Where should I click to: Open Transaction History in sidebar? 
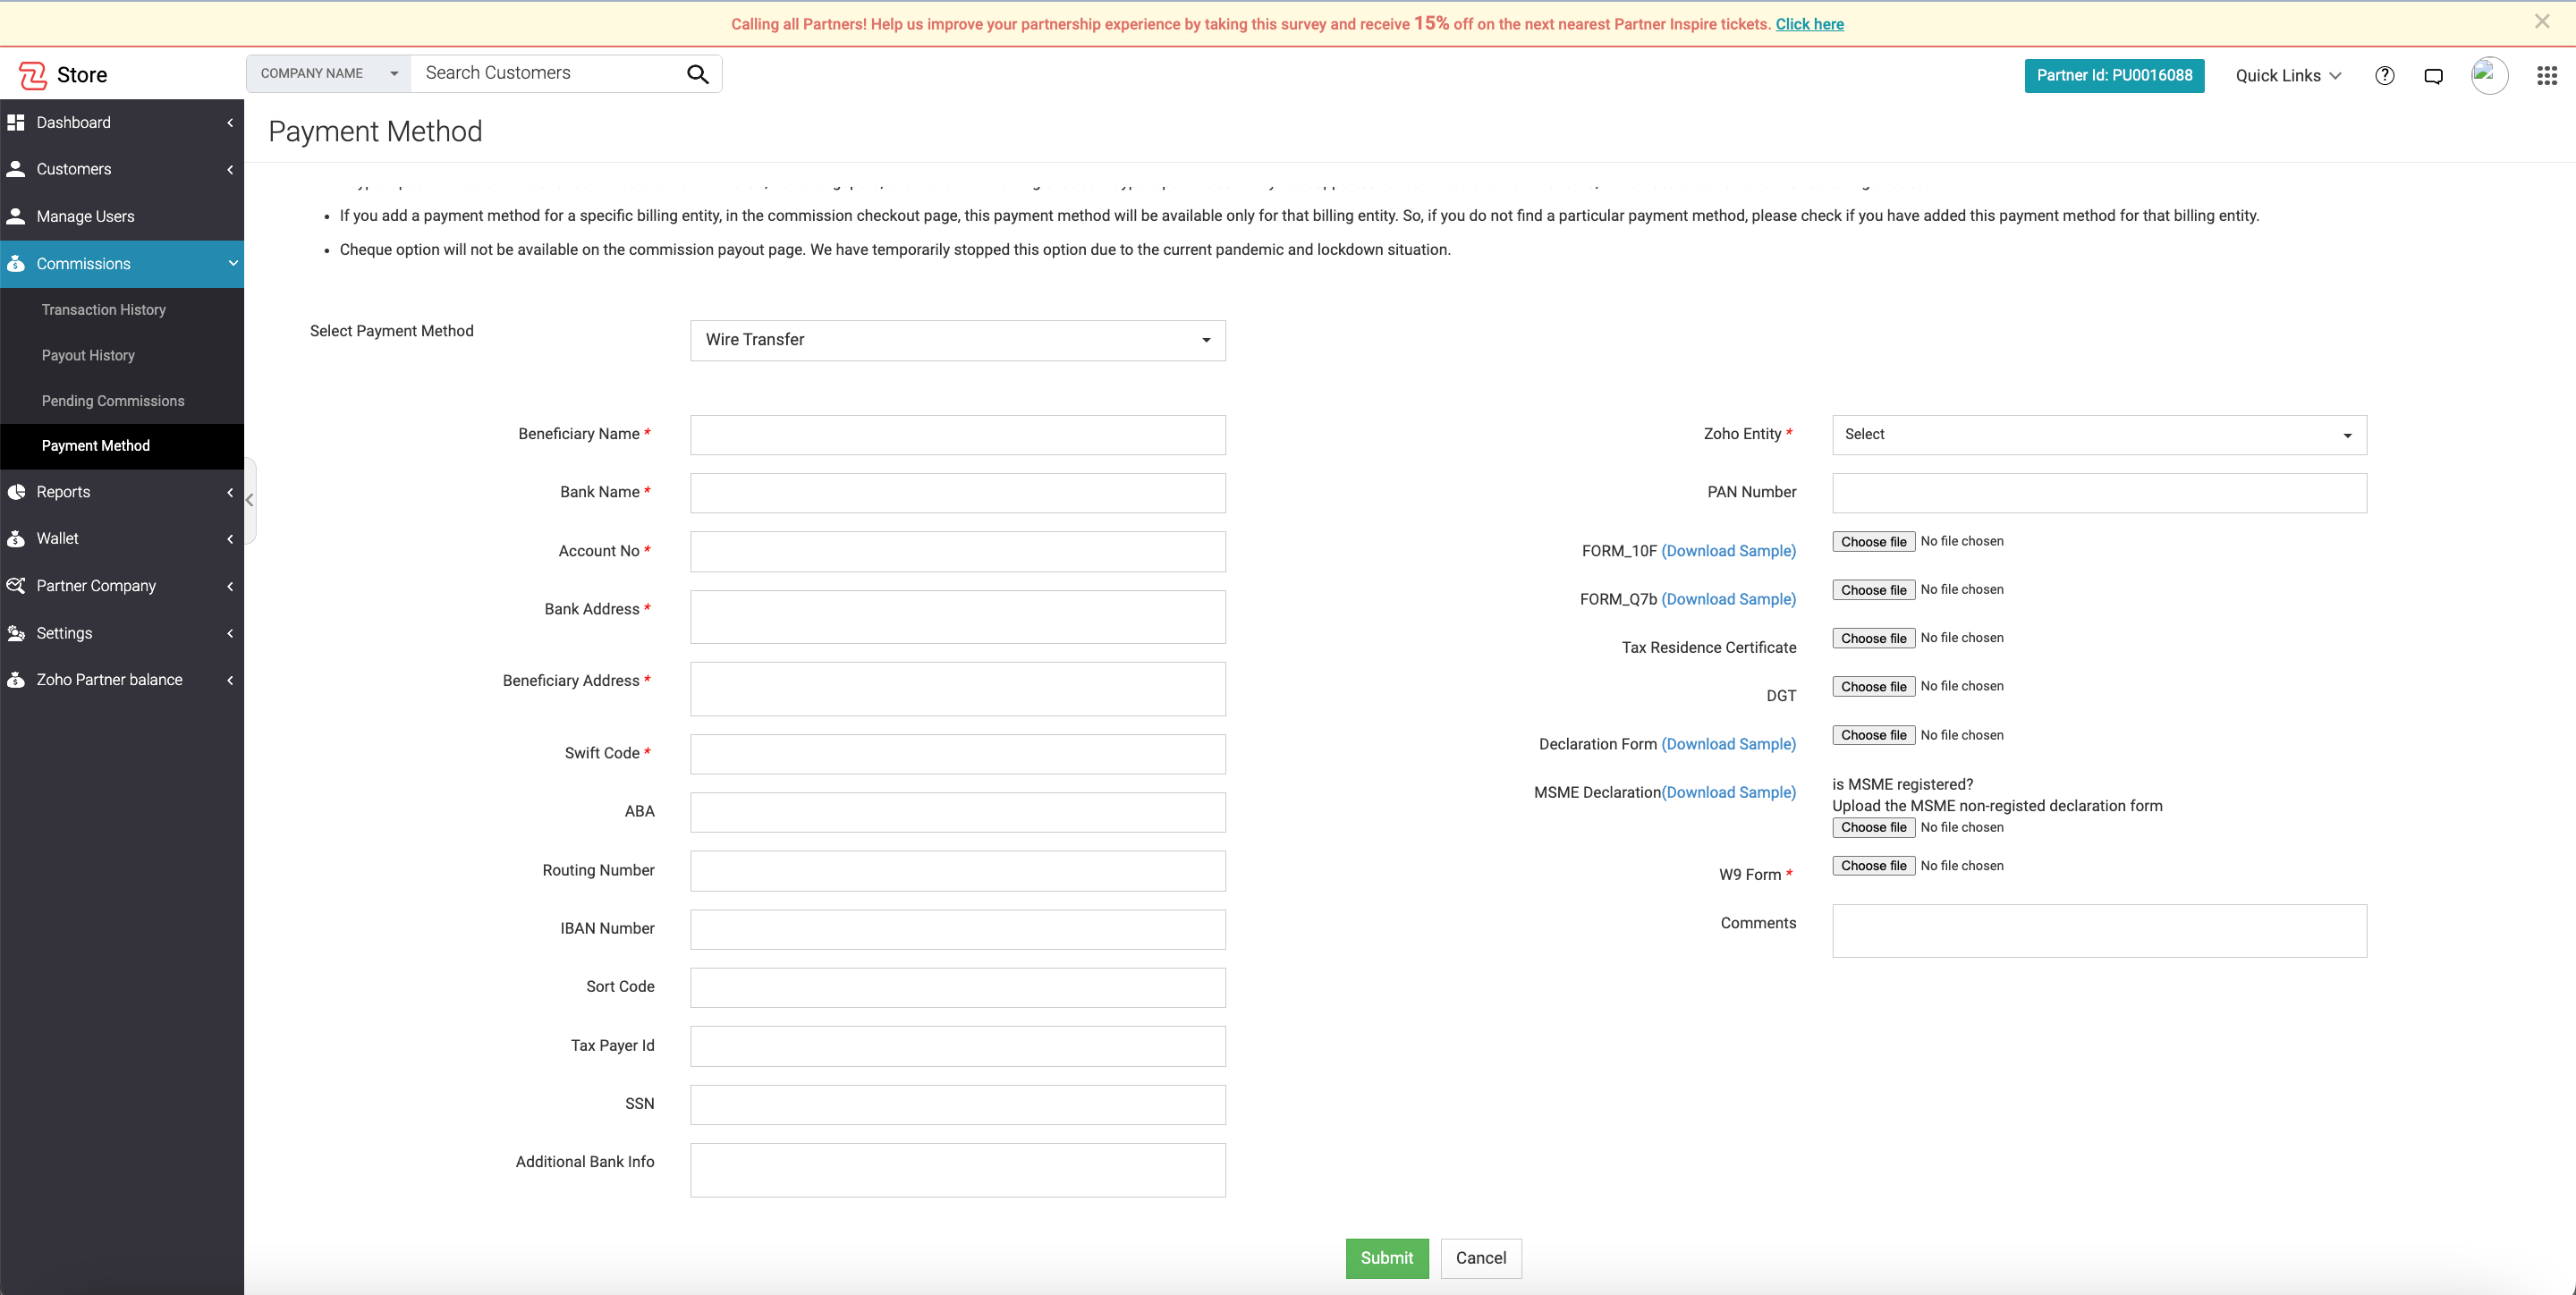coord(104,310)
